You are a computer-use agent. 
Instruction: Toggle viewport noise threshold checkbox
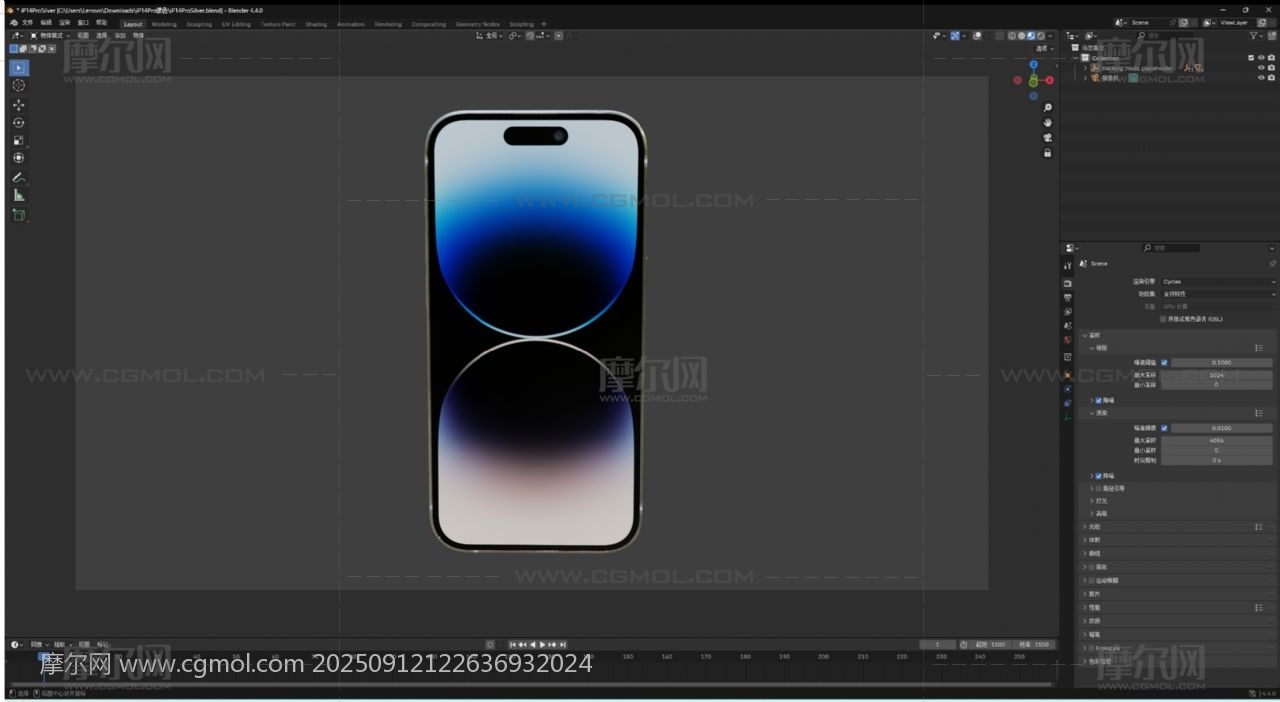point(1164,362)
